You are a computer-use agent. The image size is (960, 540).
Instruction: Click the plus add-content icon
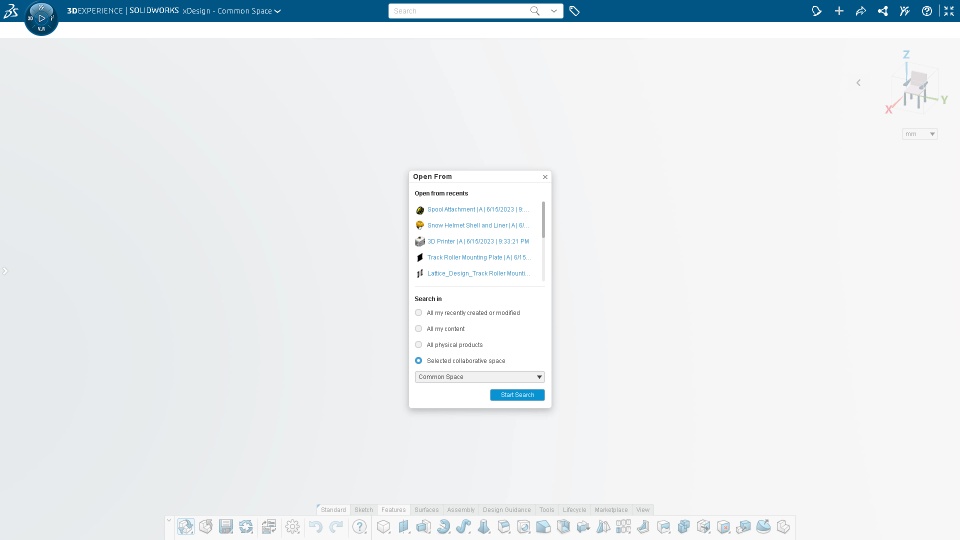click(x=839, y=11)
